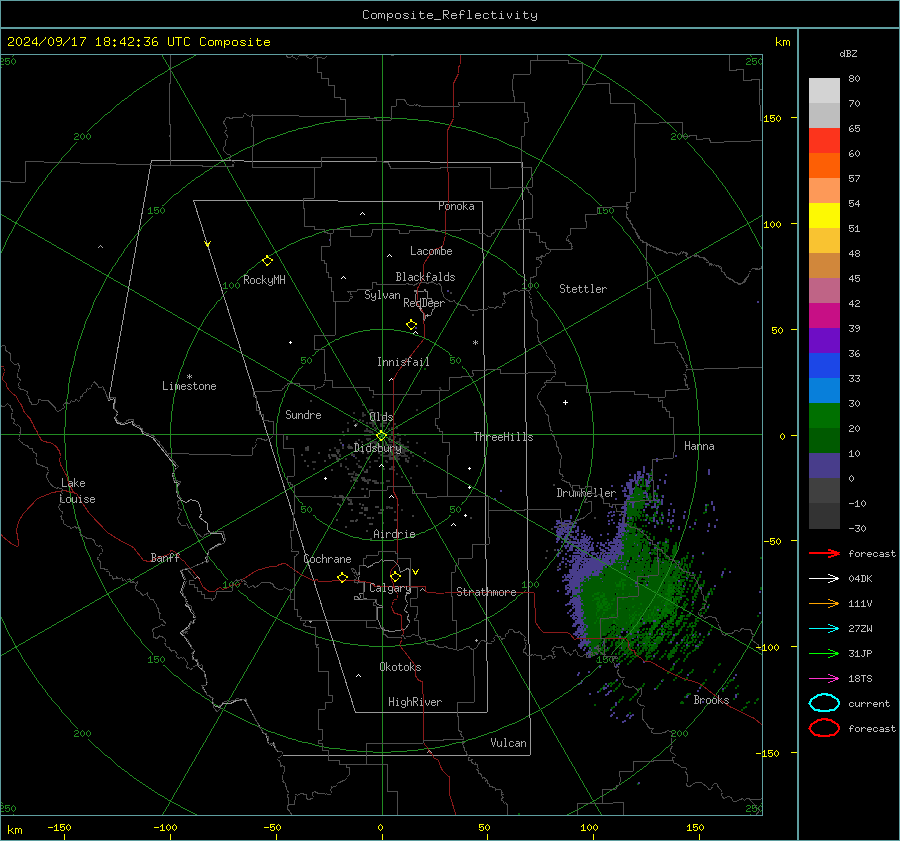The width and height of the screenshot is (900, 841).
Task: Click the red forecast arrow legend icon
Action: point(824,553)
